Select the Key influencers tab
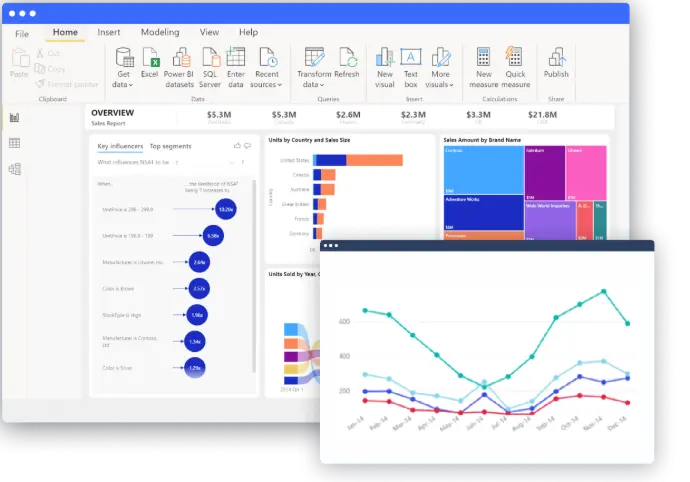 point(120,146)
